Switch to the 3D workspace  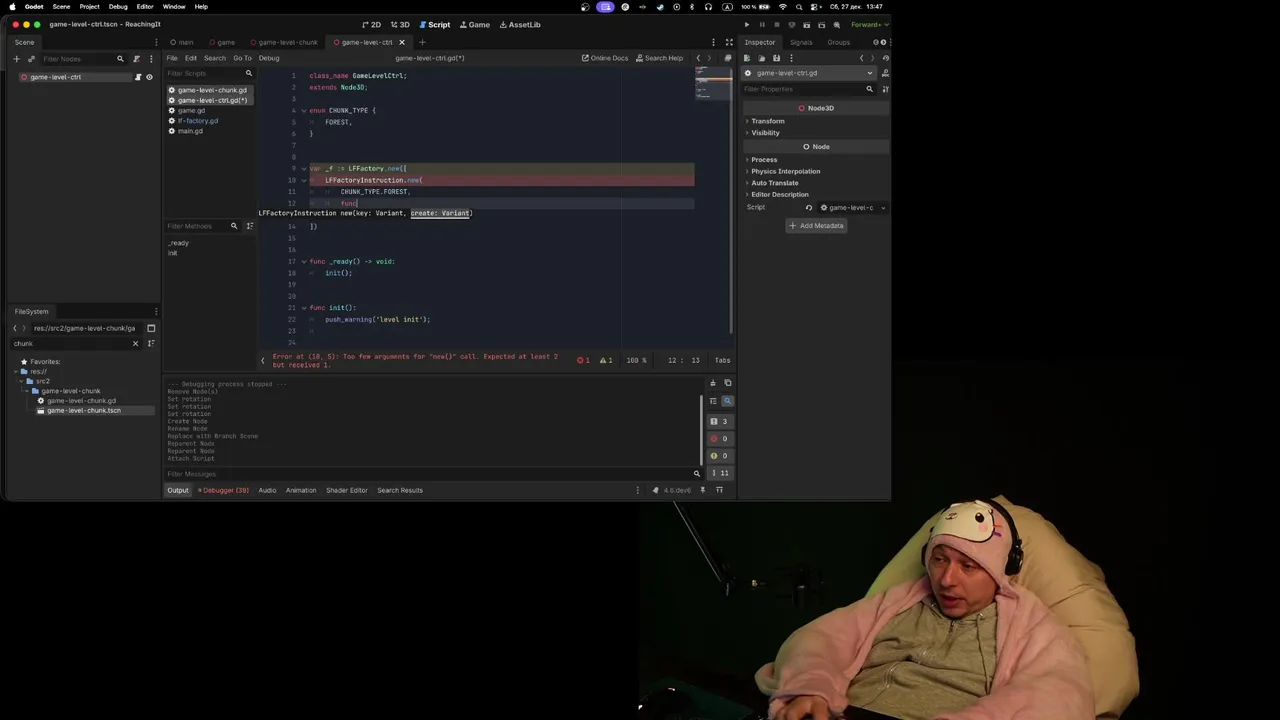(400, 24)
